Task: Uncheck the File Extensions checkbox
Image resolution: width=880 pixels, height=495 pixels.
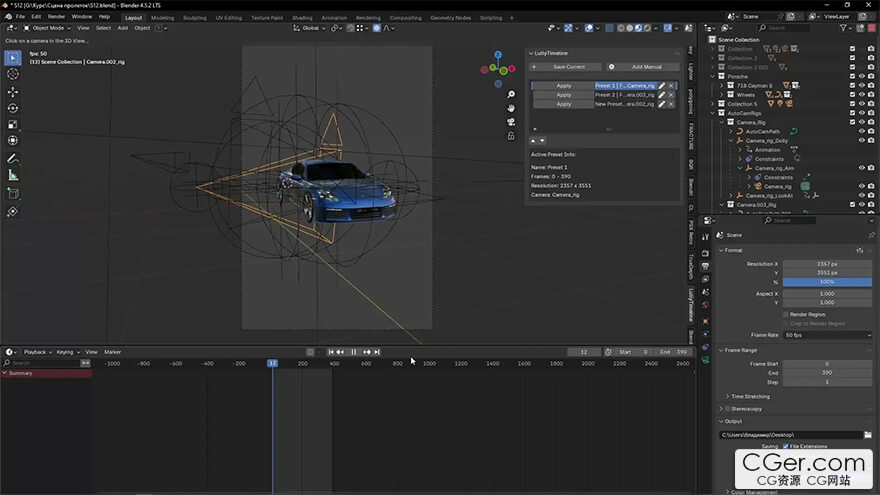Action: click(x=785, y=446)
